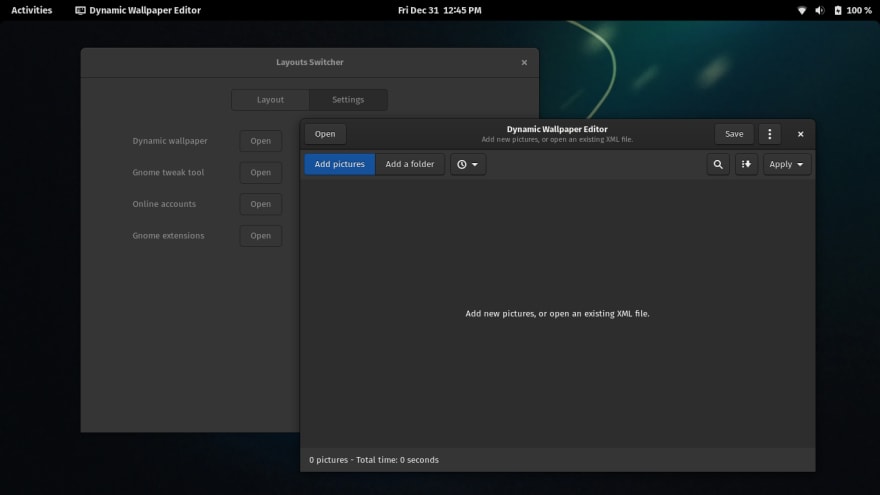This screenshot has width=880, height=495.
Task: Click the volume speaker icon
Action: [819, 10]
